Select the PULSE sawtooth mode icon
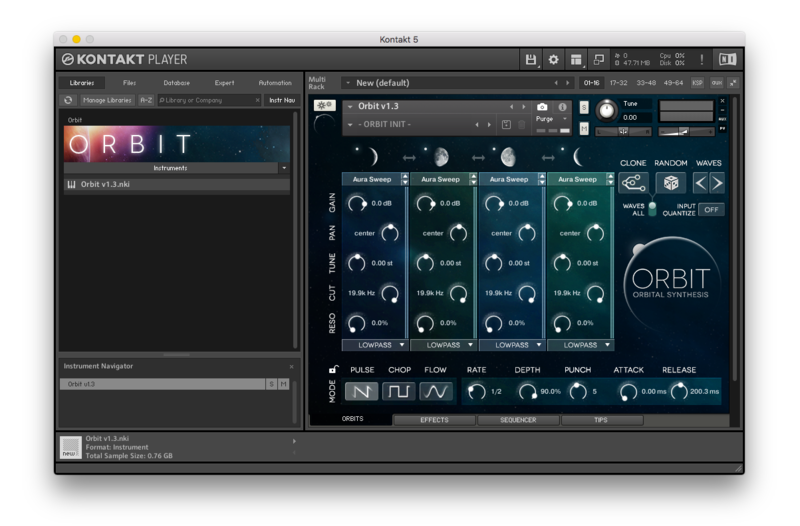The width and height of the screenshot is (800, 526). pyautogui.click(x=362, y=392)
